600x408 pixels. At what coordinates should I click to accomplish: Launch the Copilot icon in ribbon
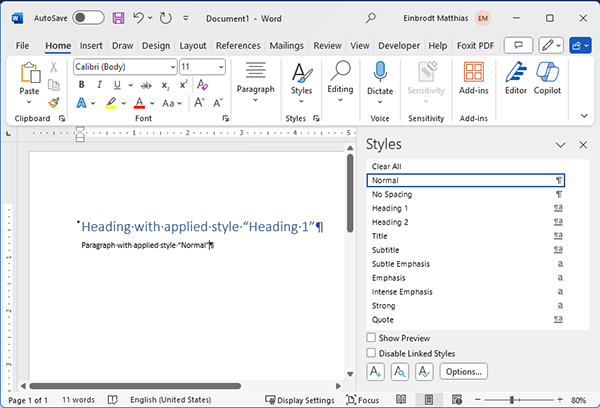(547, 78)
